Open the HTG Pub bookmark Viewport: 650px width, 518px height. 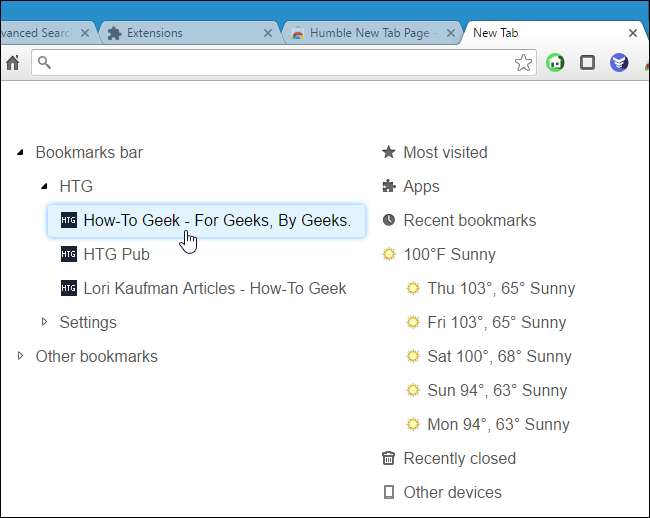[x=116, y=255]
